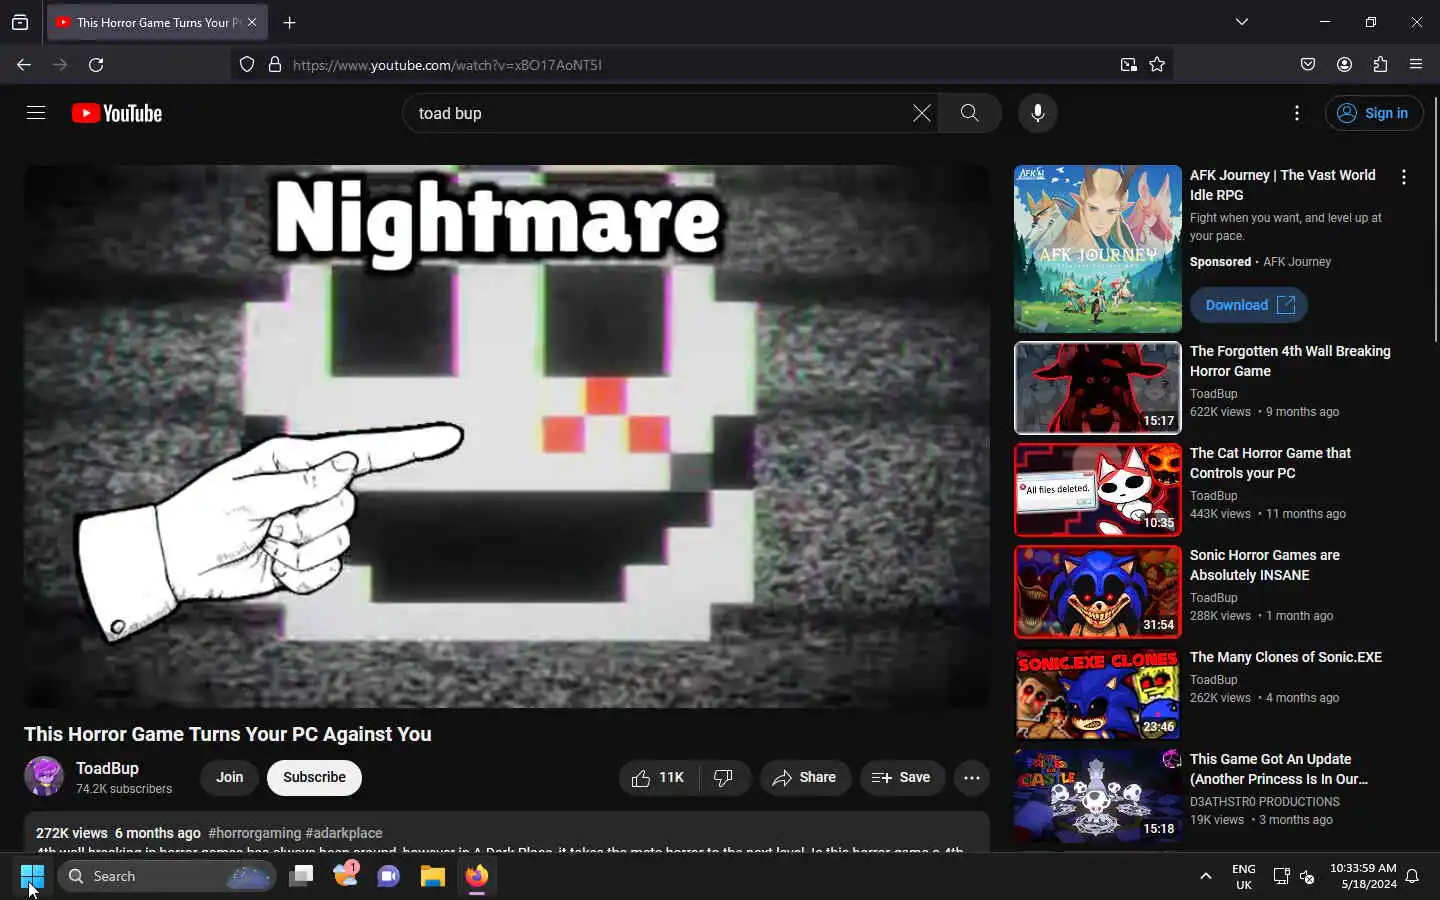This screenshot has height=900, width=1440.
Task: Open YouTube settings three-dot menu
Action: point(1297,113)
